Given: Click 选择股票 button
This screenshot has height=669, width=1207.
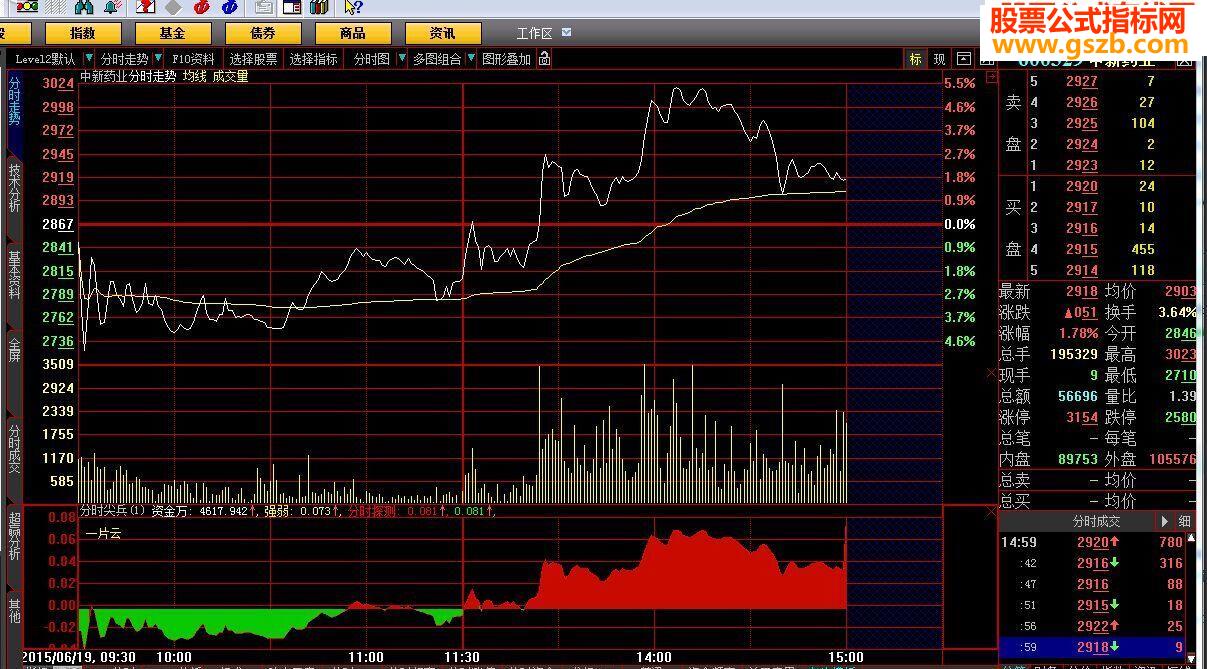Looking at the screenshot, I should pyautogui.click(x=253, y=59).
